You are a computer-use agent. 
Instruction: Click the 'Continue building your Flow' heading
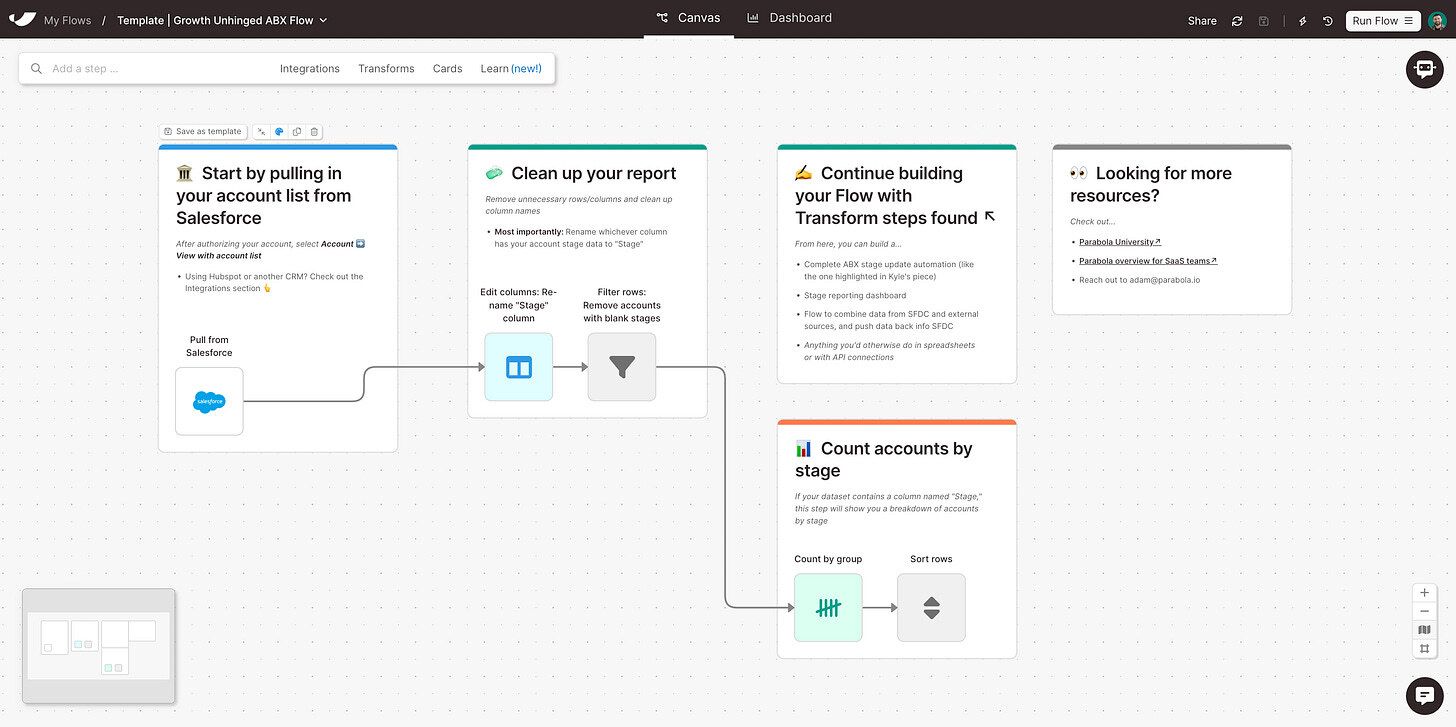pyautogui.click(x=886, y=195)
